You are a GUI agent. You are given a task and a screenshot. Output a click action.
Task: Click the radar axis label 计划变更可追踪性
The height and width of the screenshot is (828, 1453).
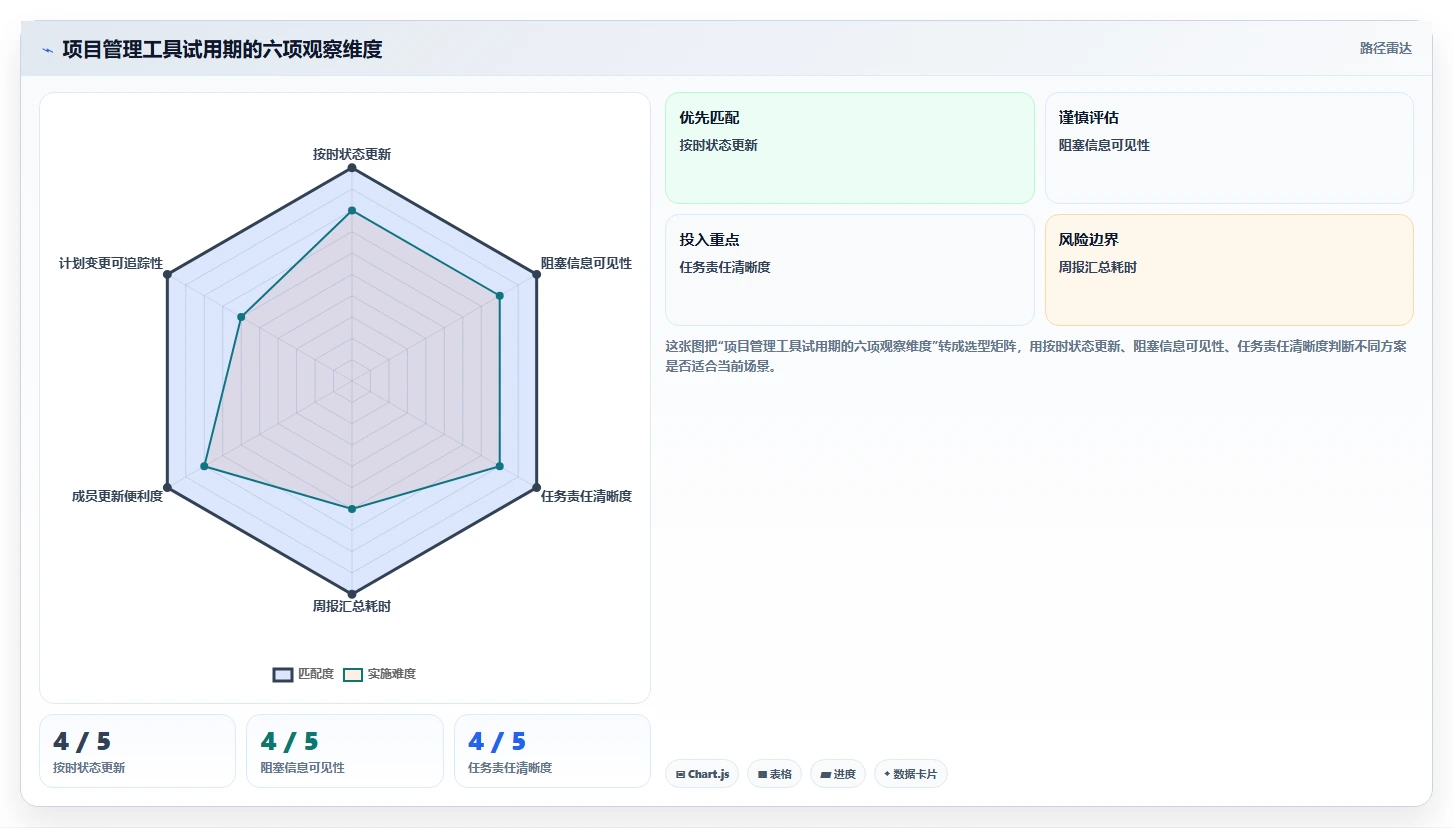click(x=111, y=263)
